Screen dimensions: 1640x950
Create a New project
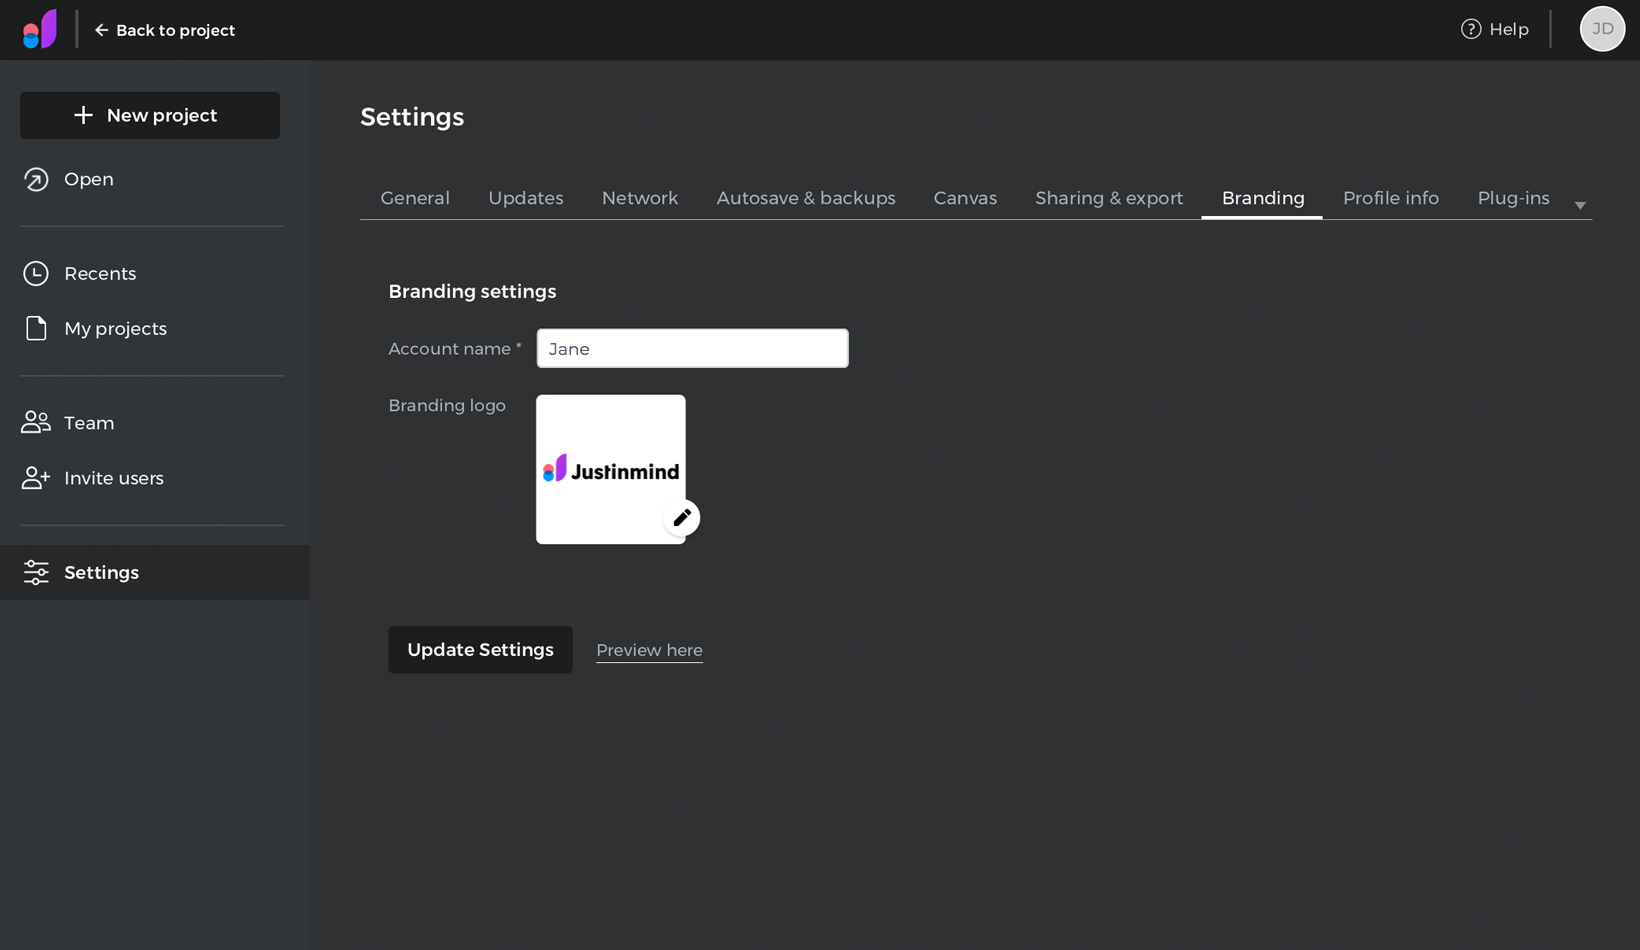tap(150, 115)
